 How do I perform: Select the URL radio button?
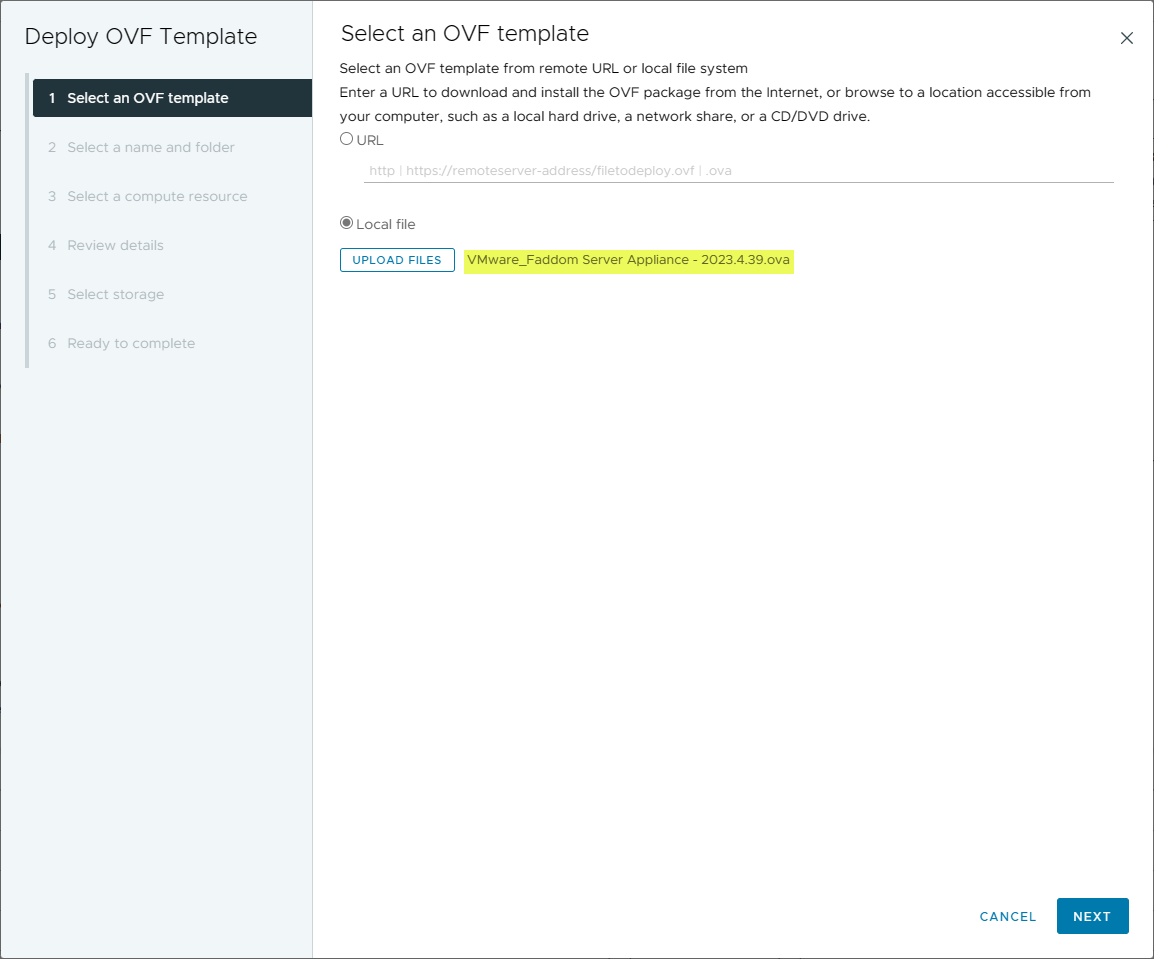pyautogui.click(x=347, y=139)
